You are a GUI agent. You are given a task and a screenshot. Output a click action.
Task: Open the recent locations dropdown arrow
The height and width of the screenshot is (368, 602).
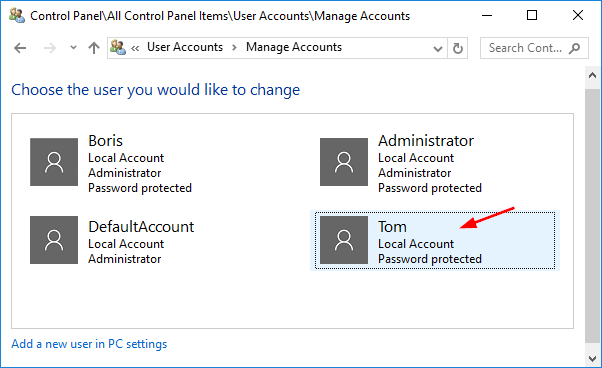(x=73, y=48)
